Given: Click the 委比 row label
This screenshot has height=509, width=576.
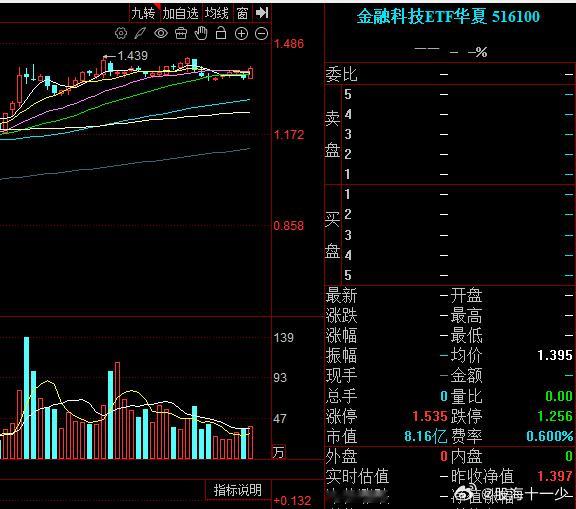Looking at the screenshot, I should (341, 74).
